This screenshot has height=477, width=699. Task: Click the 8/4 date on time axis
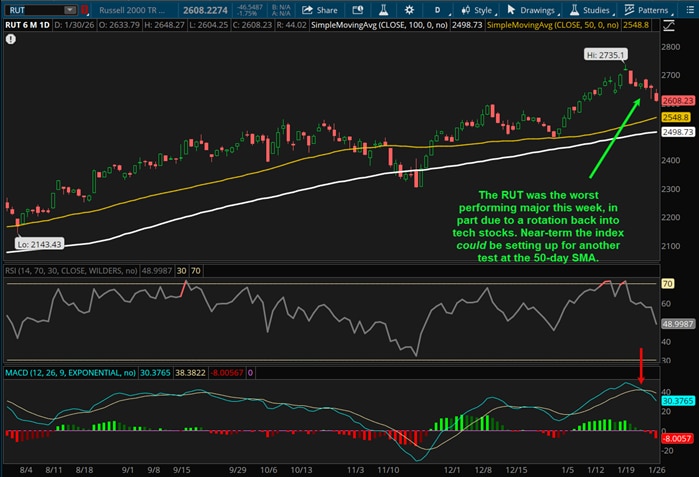[26, 470]
